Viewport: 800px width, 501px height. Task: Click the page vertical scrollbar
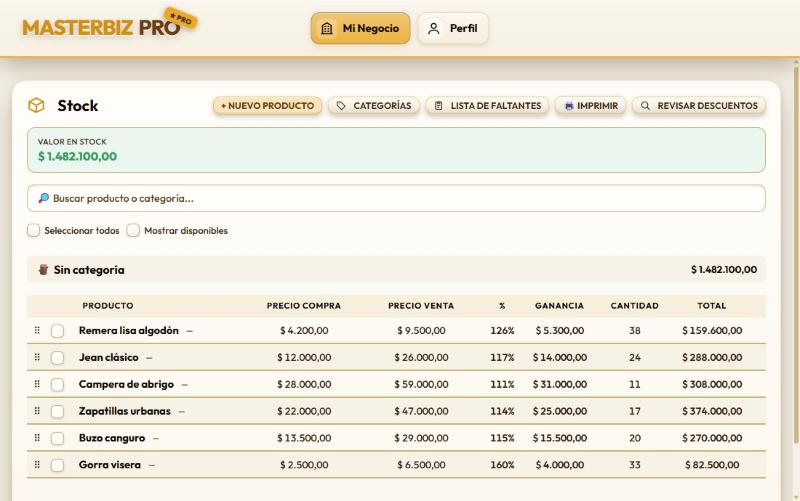click(x=796, y=255)
